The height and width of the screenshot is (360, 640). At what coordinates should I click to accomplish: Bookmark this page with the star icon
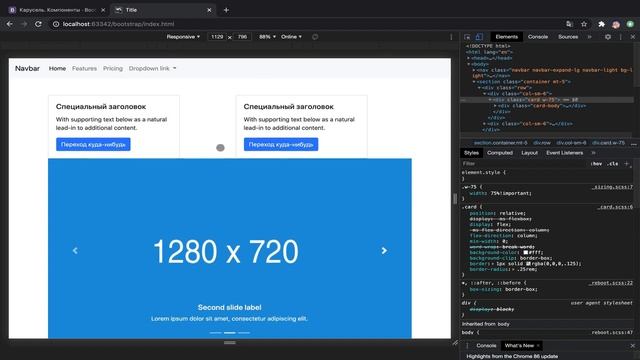[x=584, y=24]
